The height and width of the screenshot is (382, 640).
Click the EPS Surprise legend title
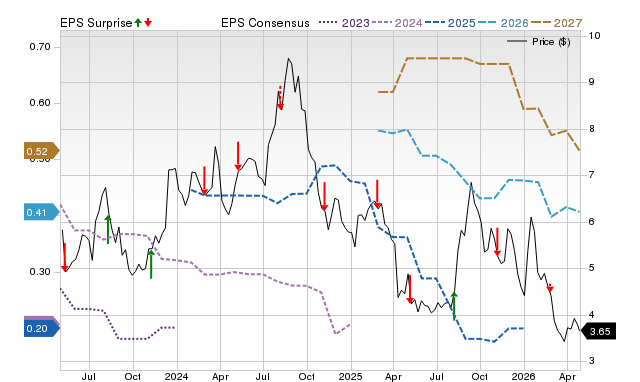coord(96,23)
